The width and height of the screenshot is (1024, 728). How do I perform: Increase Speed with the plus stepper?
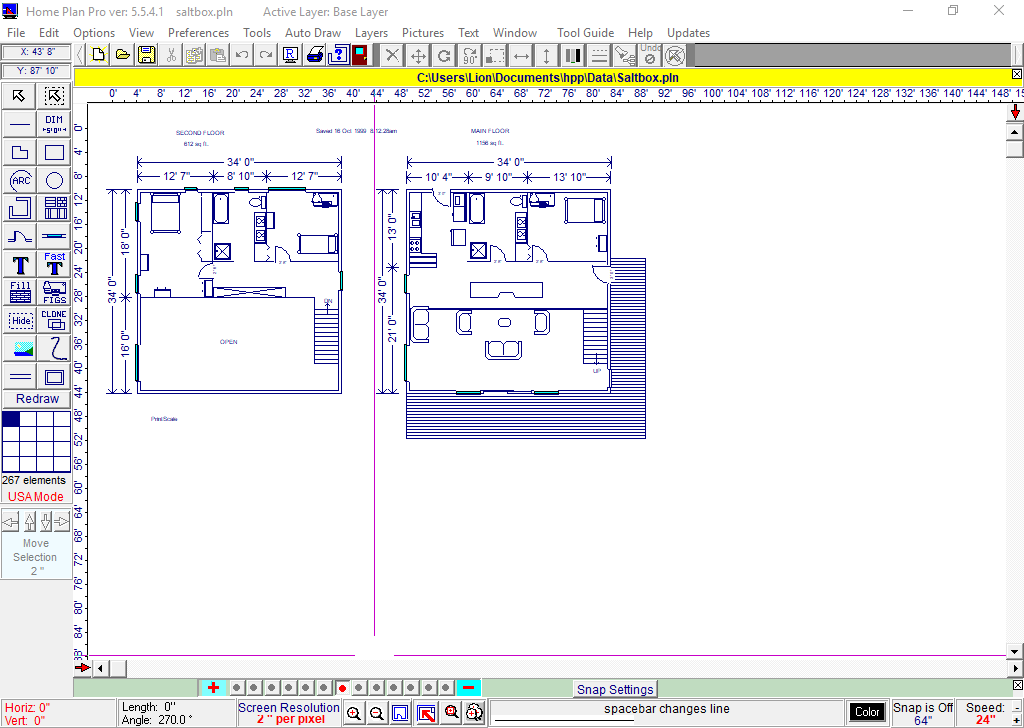pos(1017,720)
